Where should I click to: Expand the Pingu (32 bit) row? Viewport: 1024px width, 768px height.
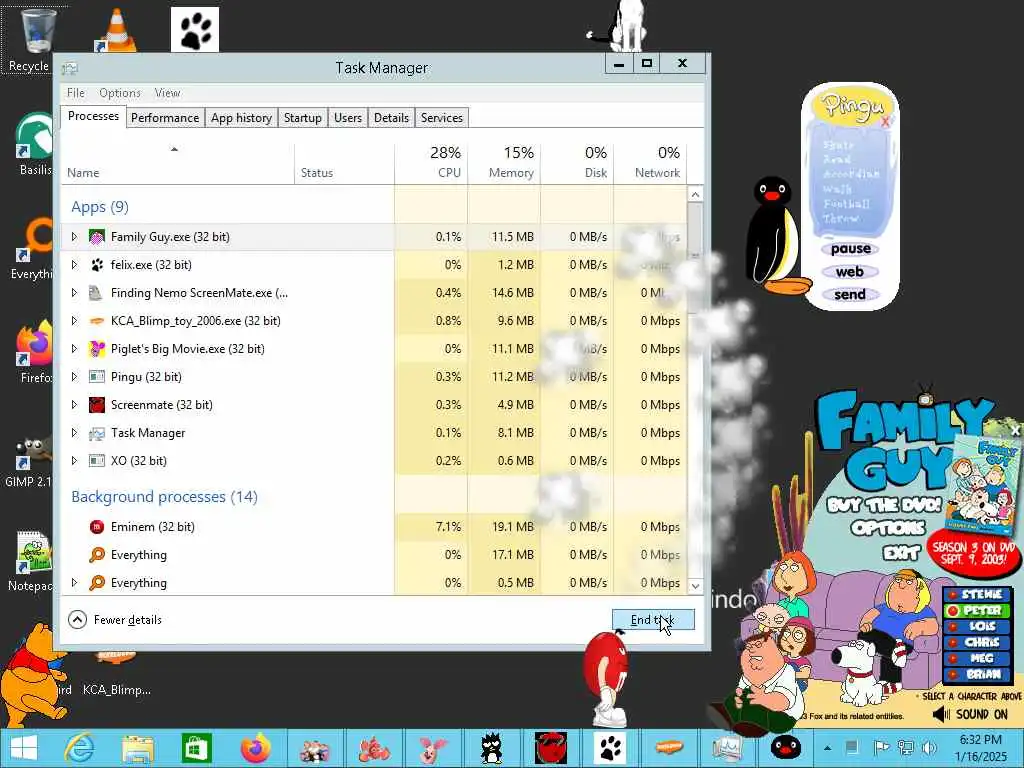point(74,377)
